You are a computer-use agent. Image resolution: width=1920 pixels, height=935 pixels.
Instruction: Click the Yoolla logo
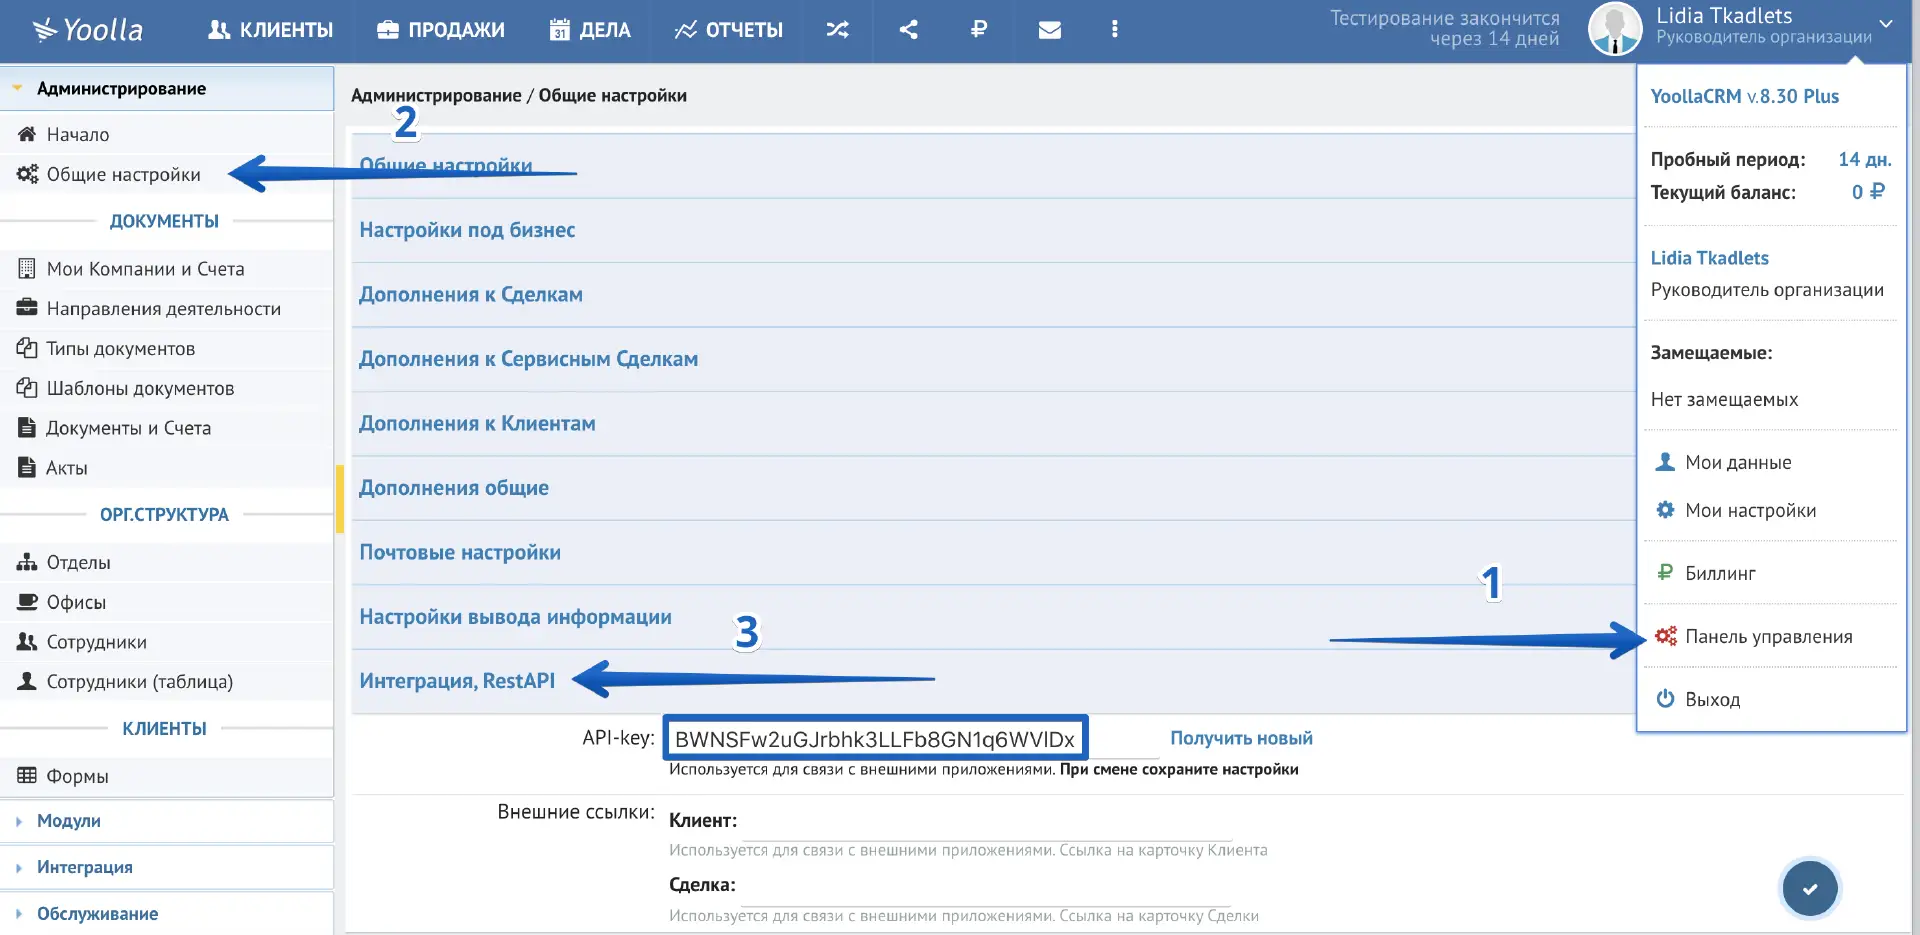pos(88,30)
